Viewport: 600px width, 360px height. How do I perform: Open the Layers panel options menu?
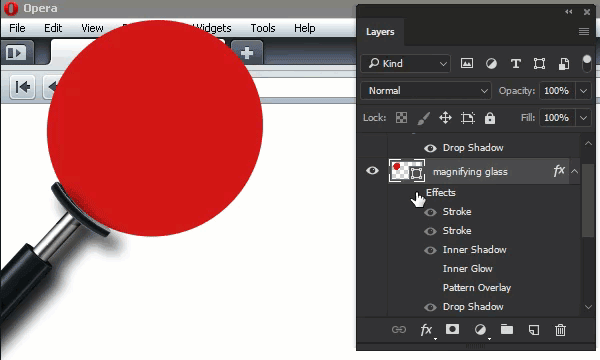pyautogui.click(x=584, y=31)
